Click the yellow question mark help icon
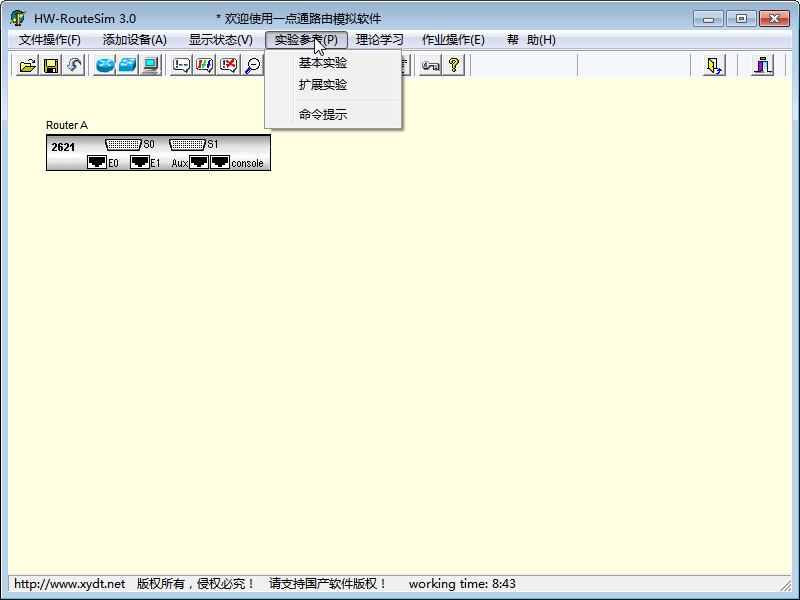Image resolution: width=800 pixels, height=600 pixels. (x=454, y=65)
